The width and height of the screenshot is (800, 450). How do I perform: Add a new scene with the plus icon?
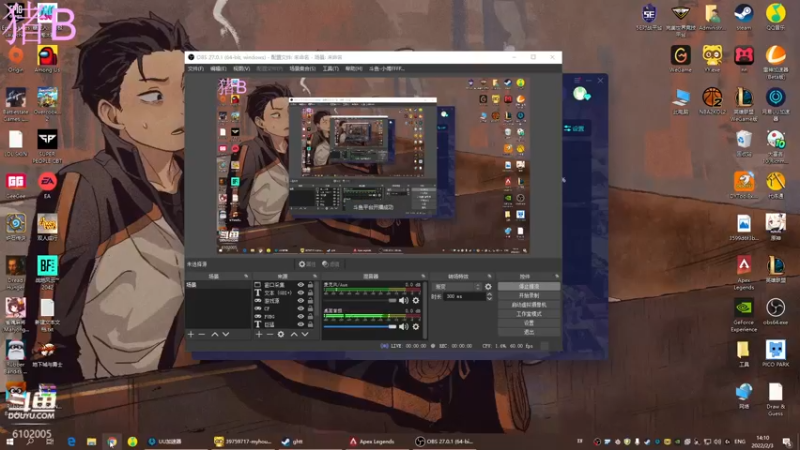tap(191, 334)
